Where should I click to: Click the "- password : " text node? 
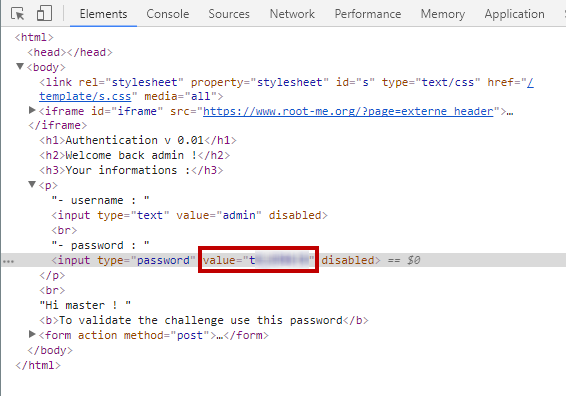[100, 245]
